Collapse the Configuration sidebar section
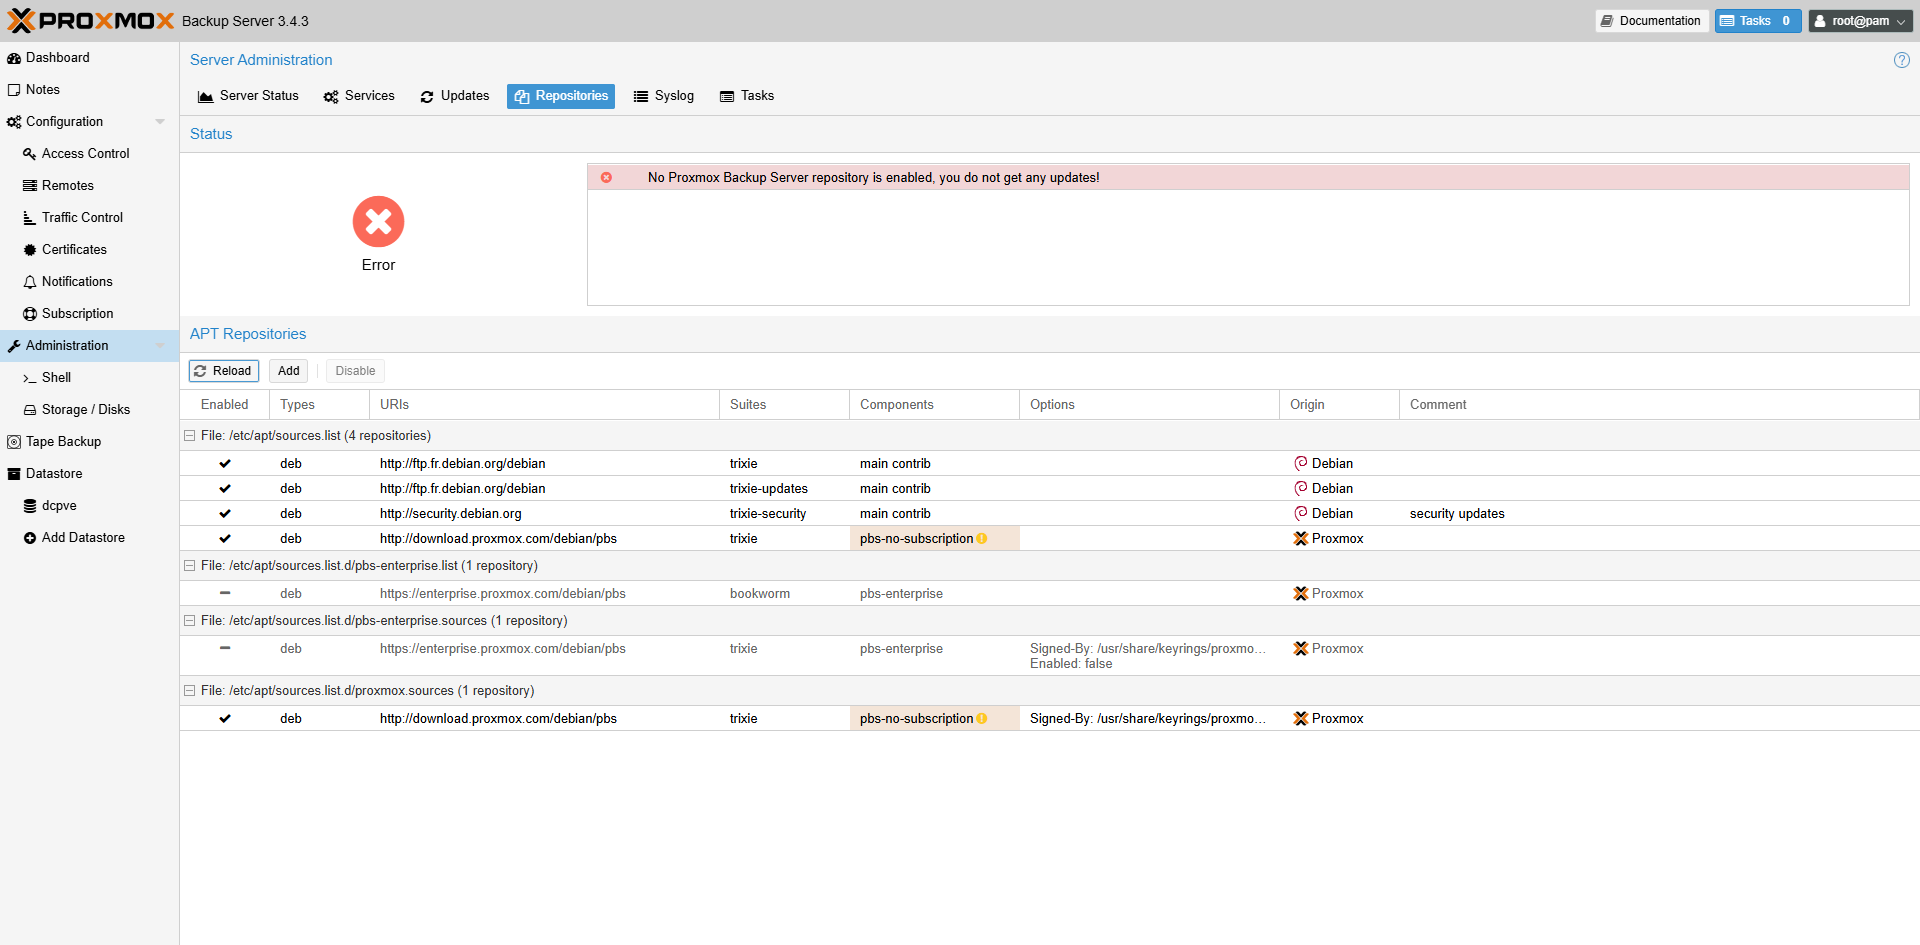This screenshot has width=1920, height=945. [160, 122]
